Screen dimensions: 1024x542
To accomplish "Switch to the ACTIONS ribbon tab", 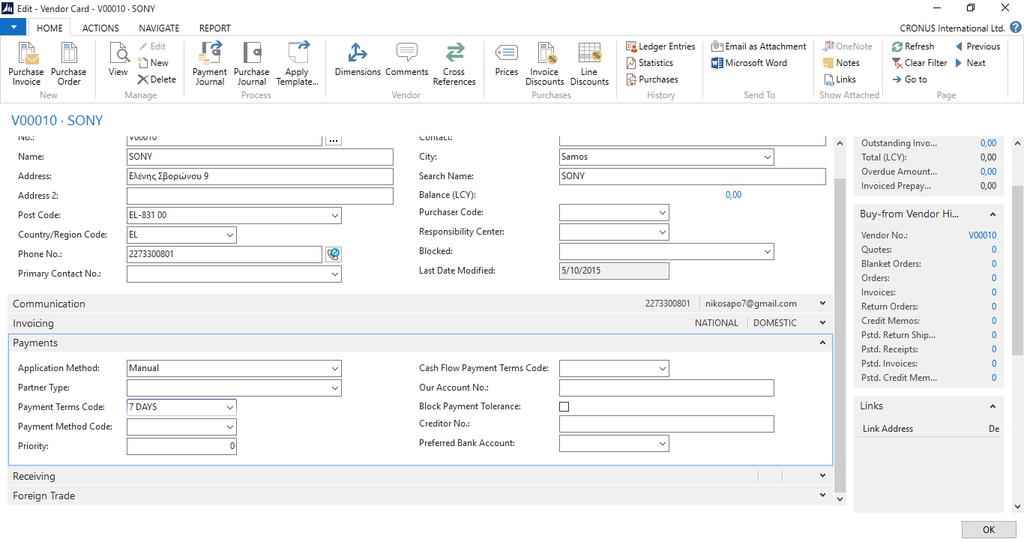I will click(x=101, y=28).
